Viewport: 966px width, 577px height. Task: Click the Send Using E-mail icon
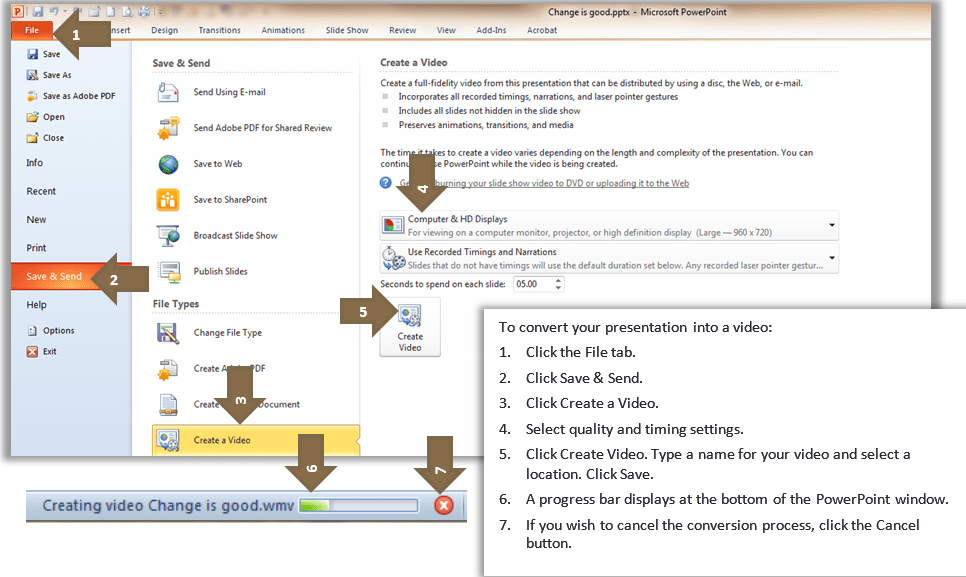pyautogui.click(x=168, y=92)
